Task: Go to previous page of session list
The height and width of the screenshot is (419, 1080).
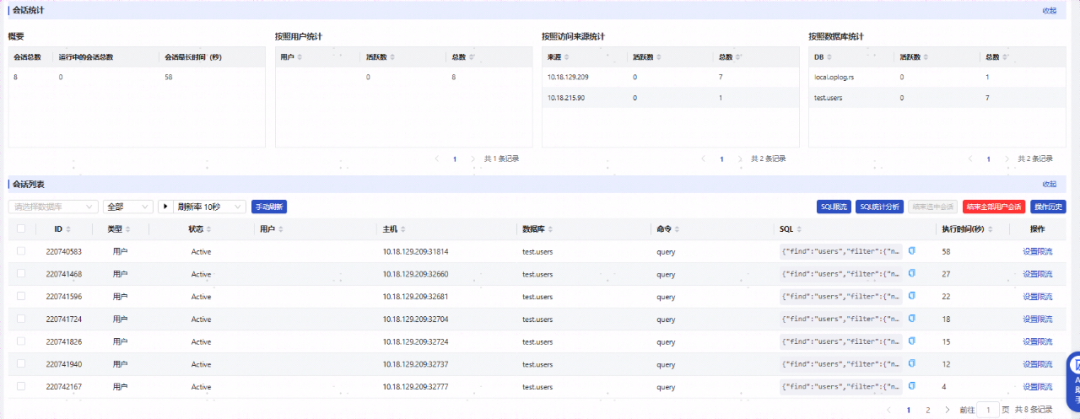Action: pyautogui.click(x=889, y=409)
